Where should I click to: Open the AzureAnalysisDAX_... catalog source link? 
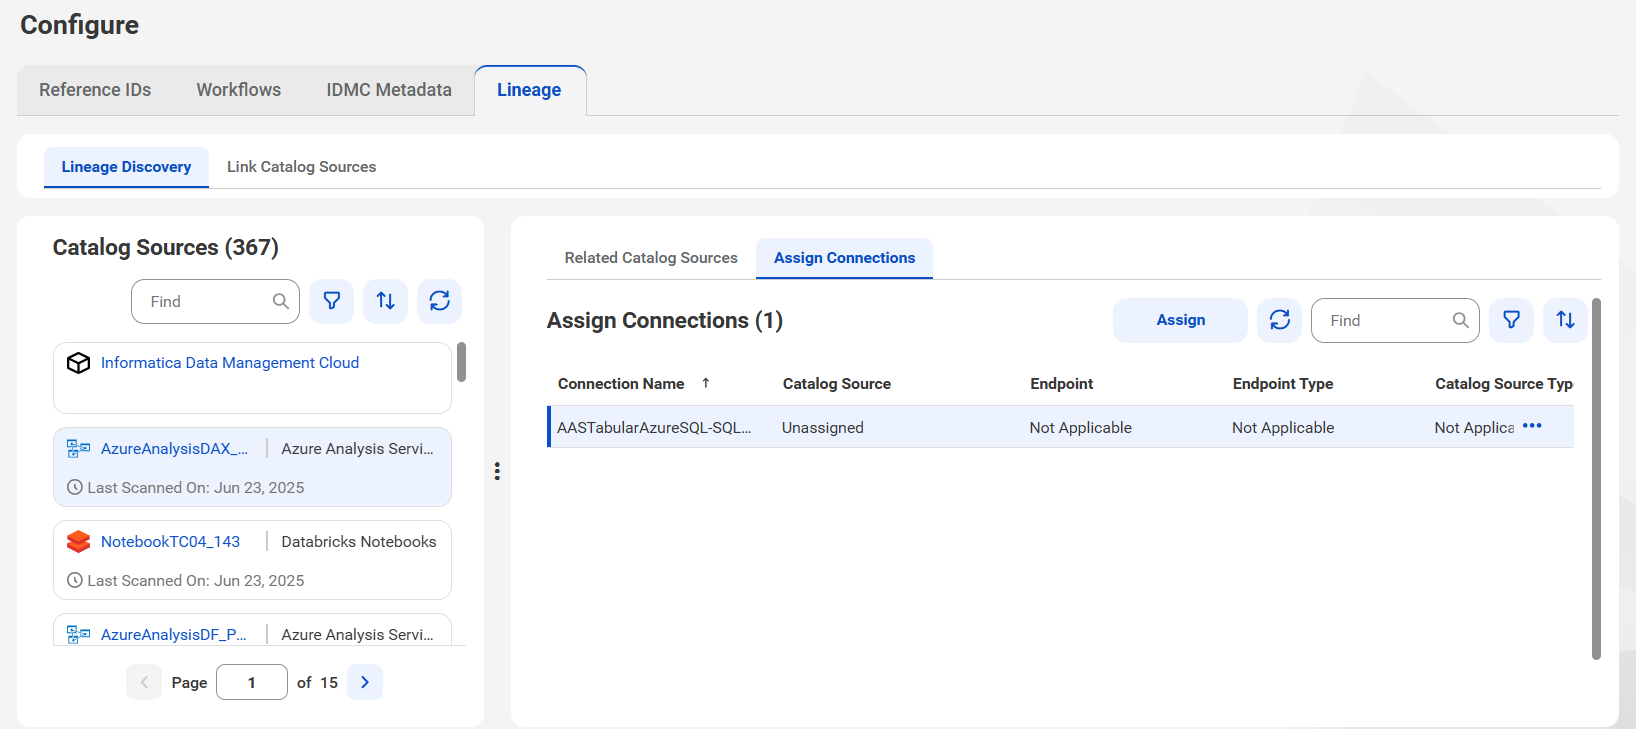(174, 449)
